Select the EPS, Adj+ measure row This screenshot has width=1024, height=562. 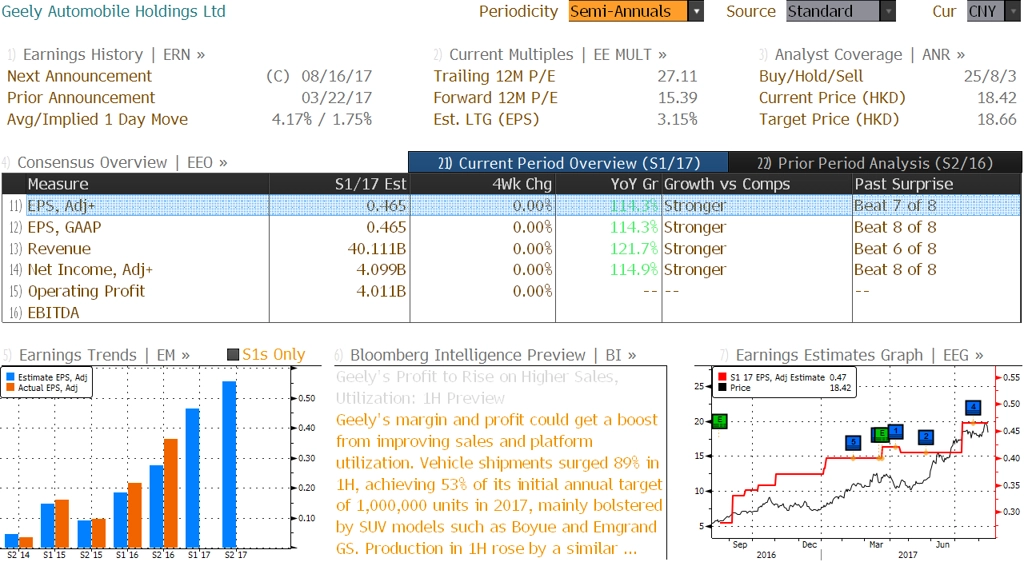click(x=511, y=206)
